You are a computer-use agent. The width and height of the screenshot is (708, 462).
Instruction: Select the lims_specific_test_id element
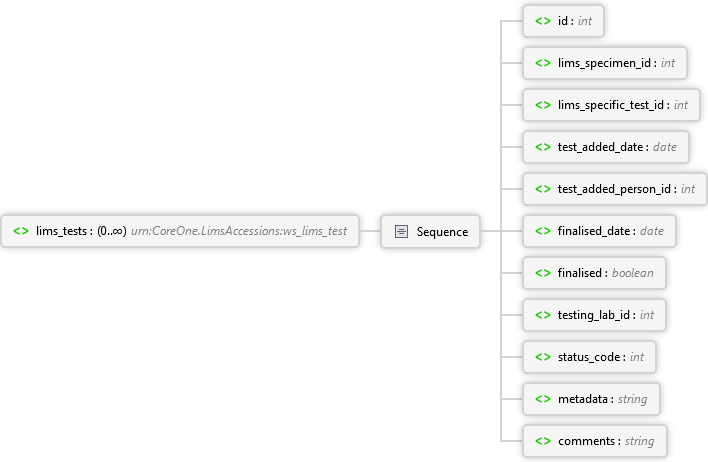610,104
